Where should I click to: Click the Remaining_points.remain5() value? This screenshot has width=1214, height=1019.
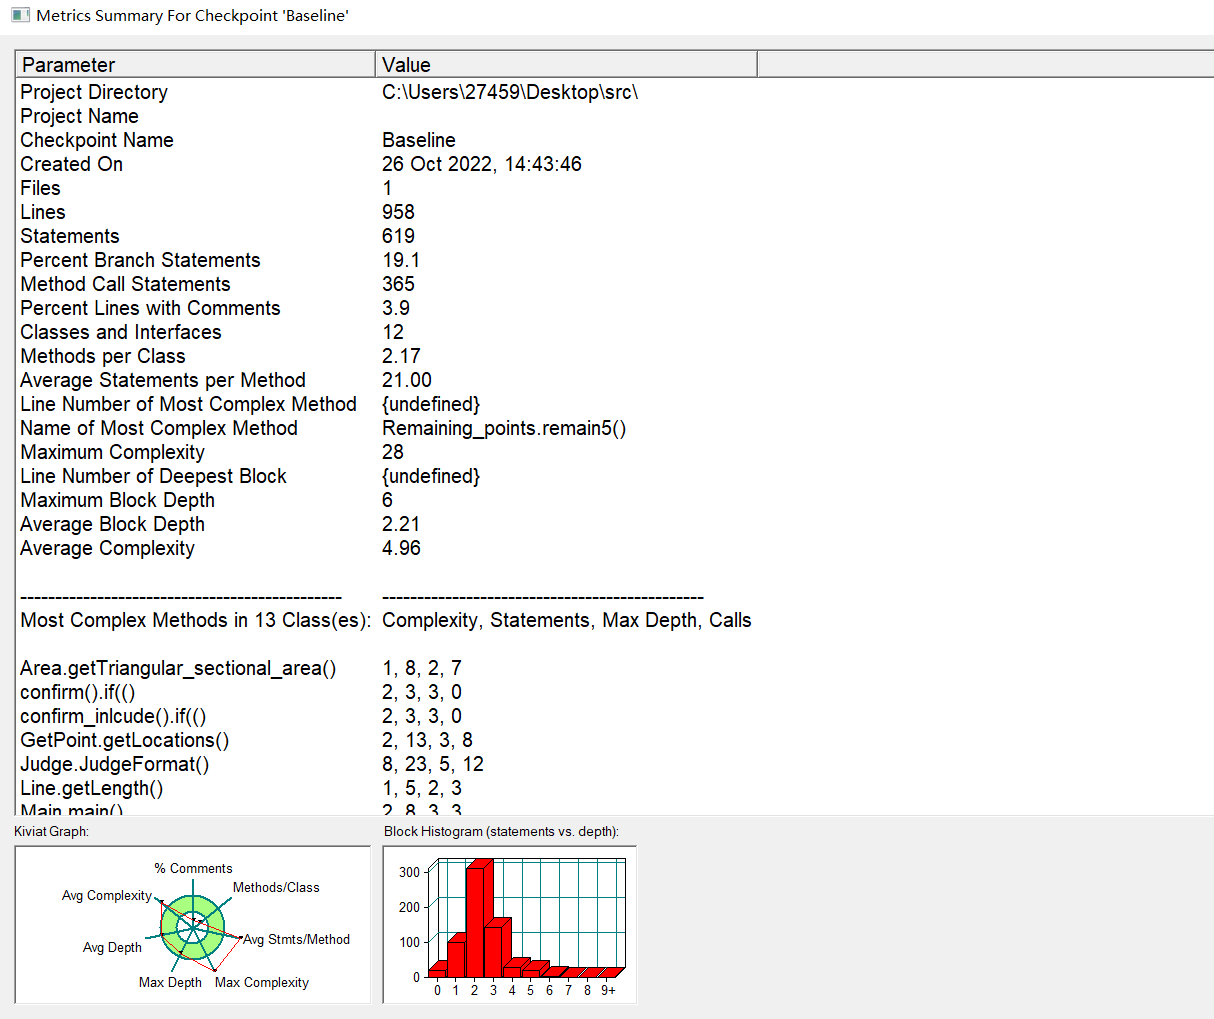tap(504, 428)
